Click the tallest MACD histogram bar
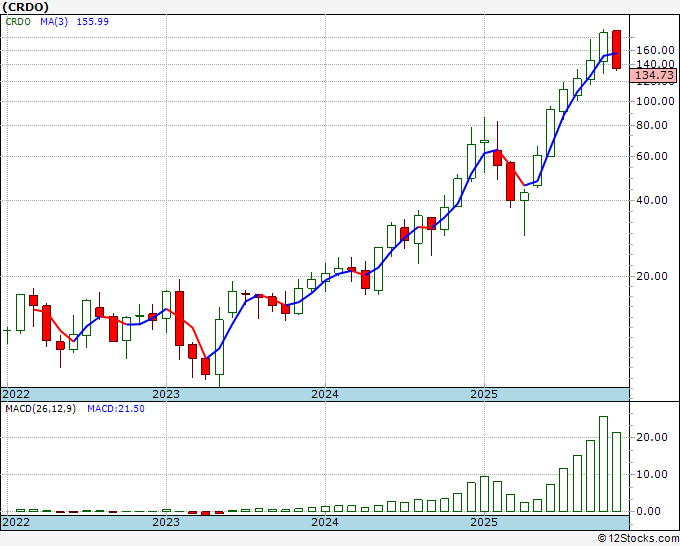Image resolution: width=680 pixels, height=546 pixels. click(603, 464)
